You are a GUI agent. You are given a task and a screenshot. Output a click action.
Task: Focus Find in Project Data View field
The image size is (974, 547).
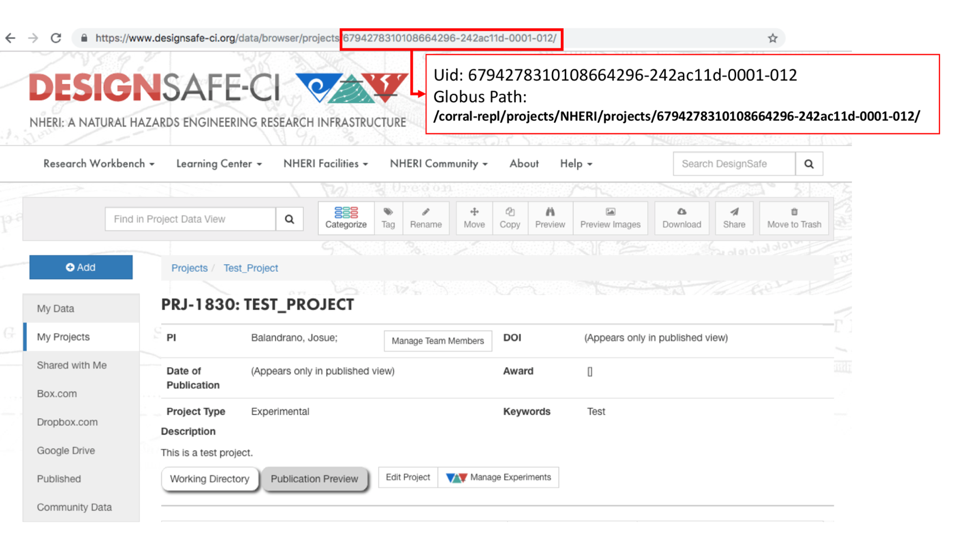(190, 219)
